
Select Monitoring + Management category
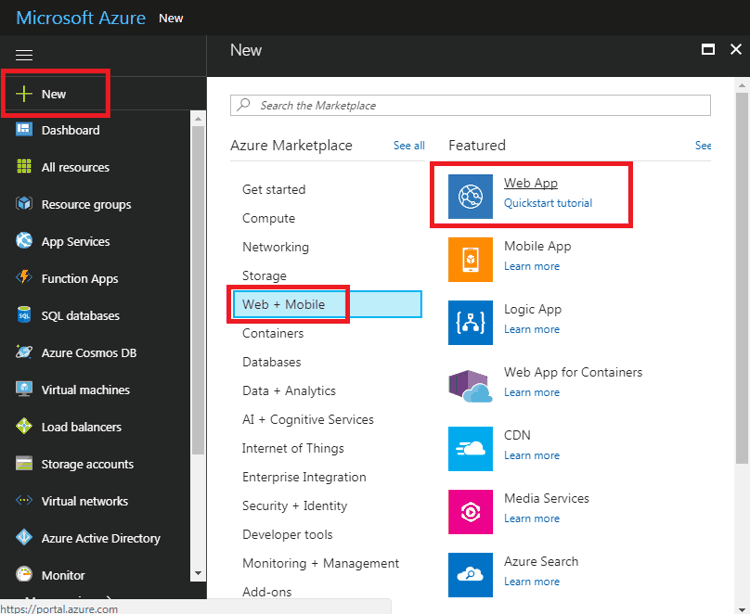[320, 563]
